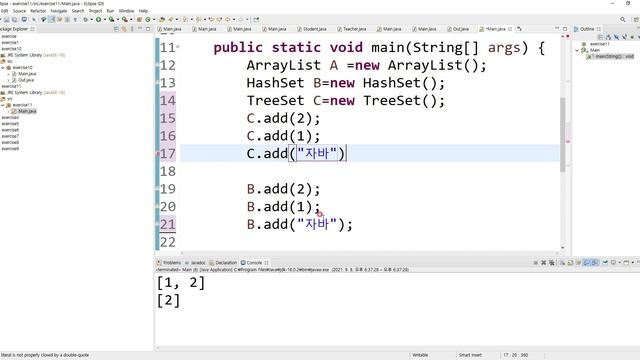Click the Sort icon in Outline toolbar
This screenshot has height=360, width=640.
[609, 37]
